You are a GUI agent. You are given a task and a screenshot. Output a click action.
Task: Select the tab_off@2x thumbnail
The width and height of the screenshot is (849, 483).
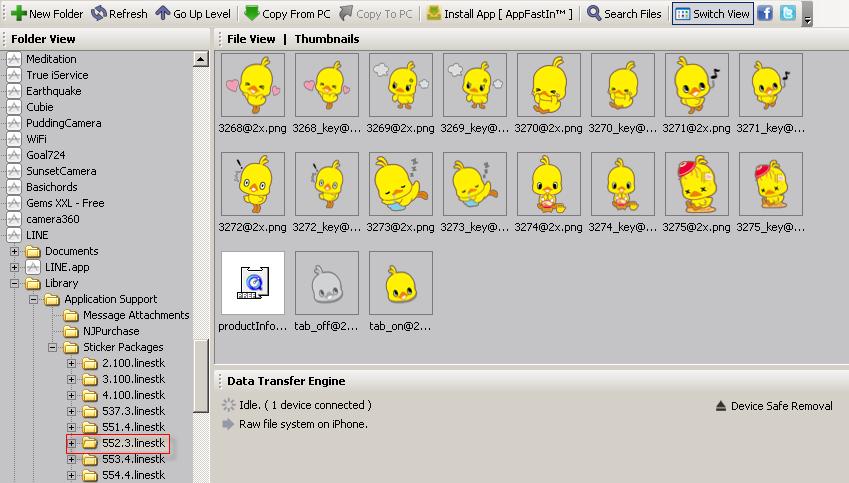[326, 283]
